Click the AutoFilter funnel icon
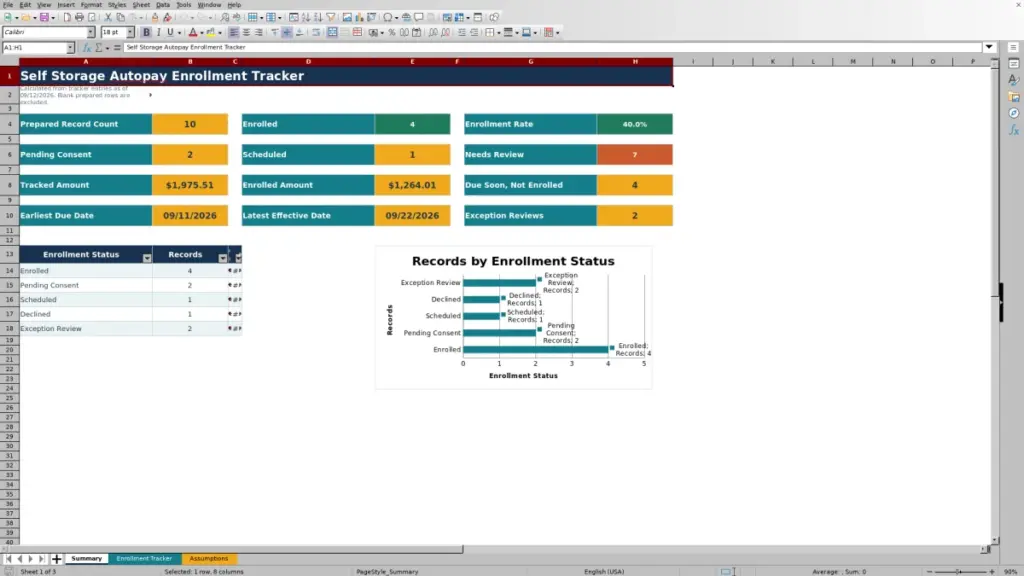Viewport: 1024px width, 576px height. tap(330, 17)
